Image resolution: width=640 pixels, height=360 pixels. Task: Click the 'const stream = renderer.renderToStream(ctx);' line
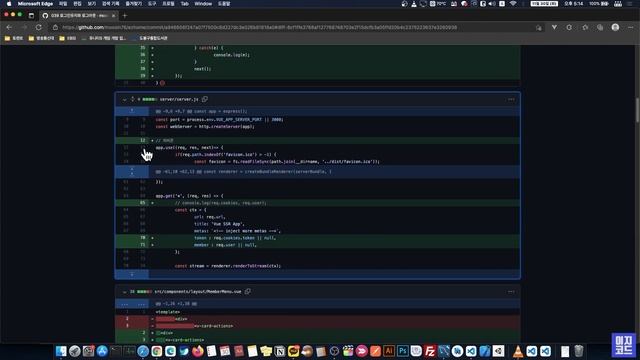coord(228,266)
